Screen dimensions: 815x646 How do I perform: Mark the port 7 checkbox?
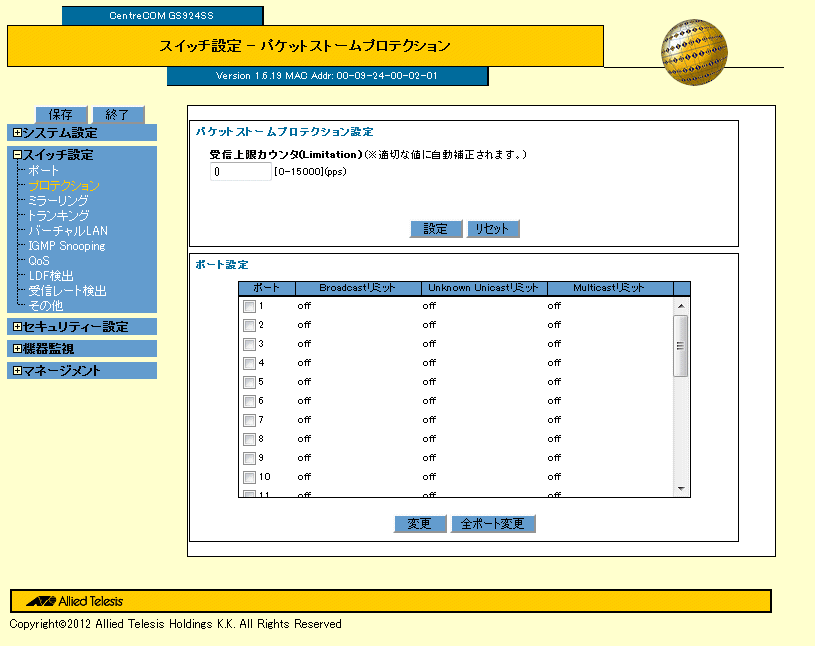(x=249, y=420)
